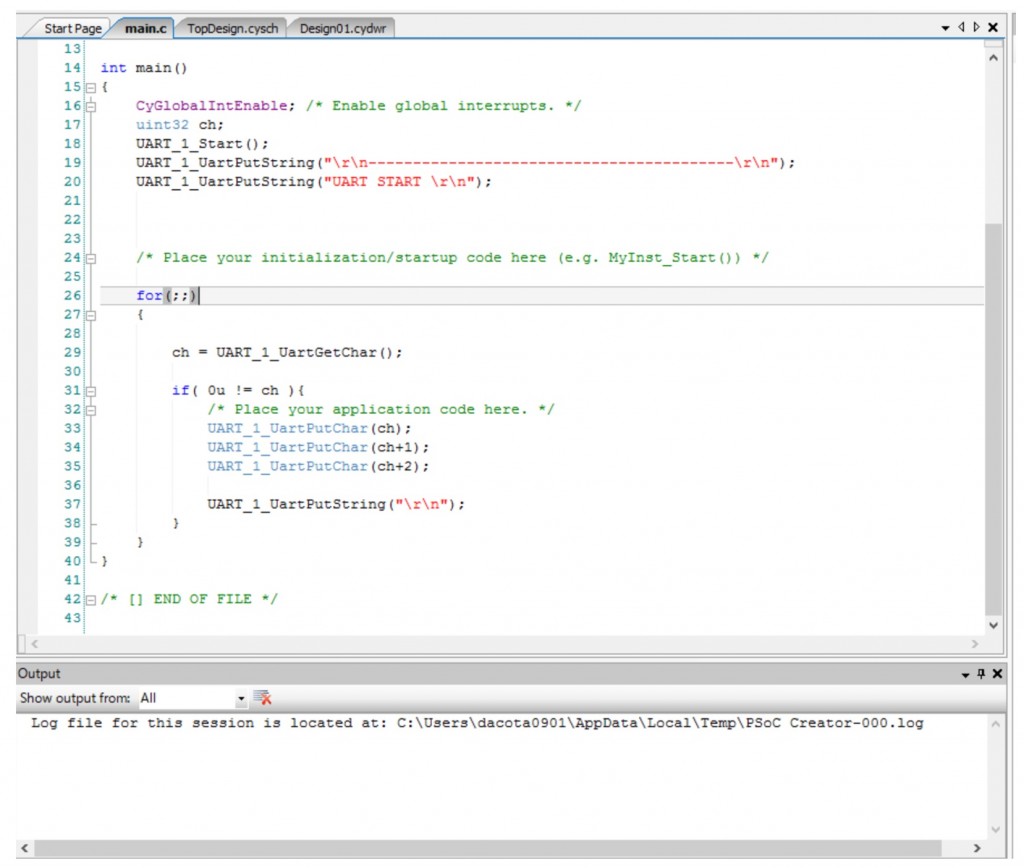This screenshot has width=1024, height=868.
Task: Click the editor vertical scrollbar up arrow
Action: (993, 58)
